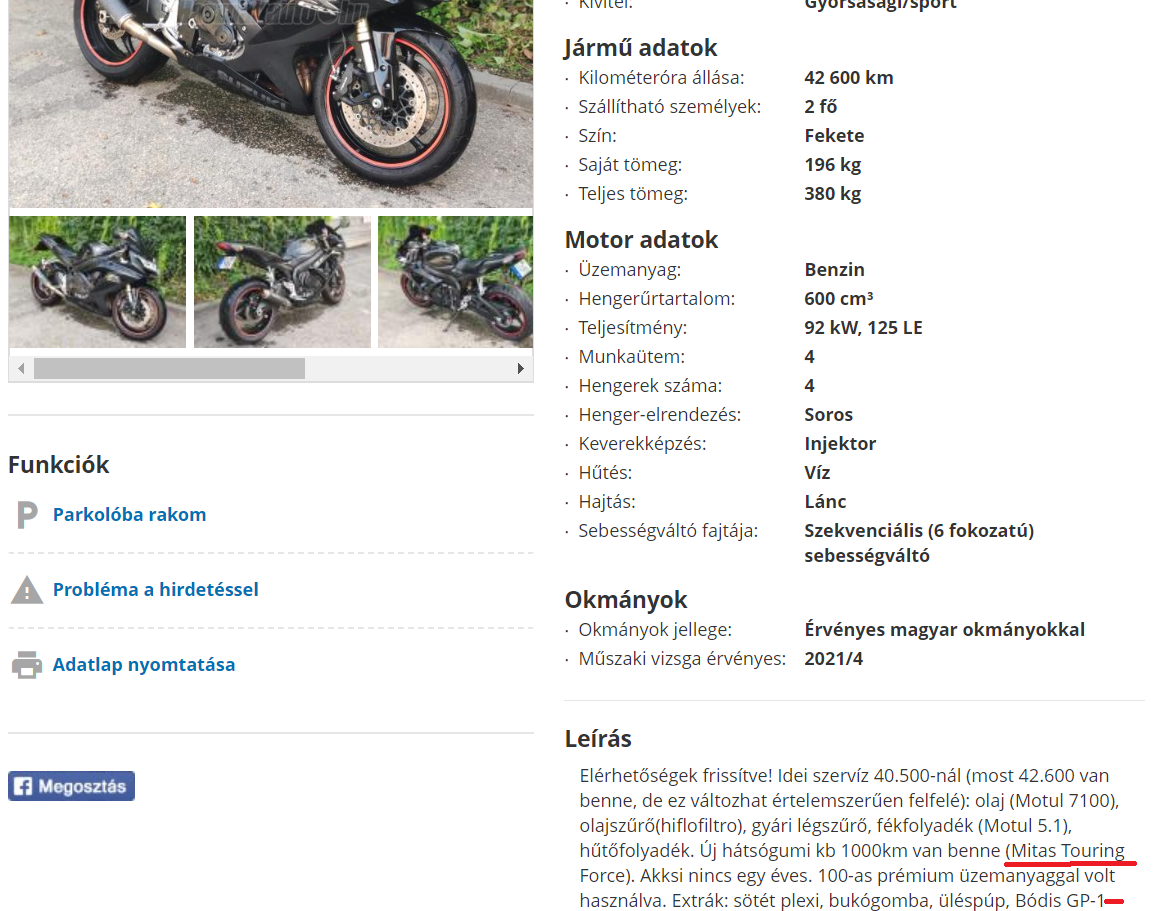The height and width of the screenshot is (911, 1174).
Task: Click the Leírás description text
Action: pyautogui.click(x=852, y=838)
